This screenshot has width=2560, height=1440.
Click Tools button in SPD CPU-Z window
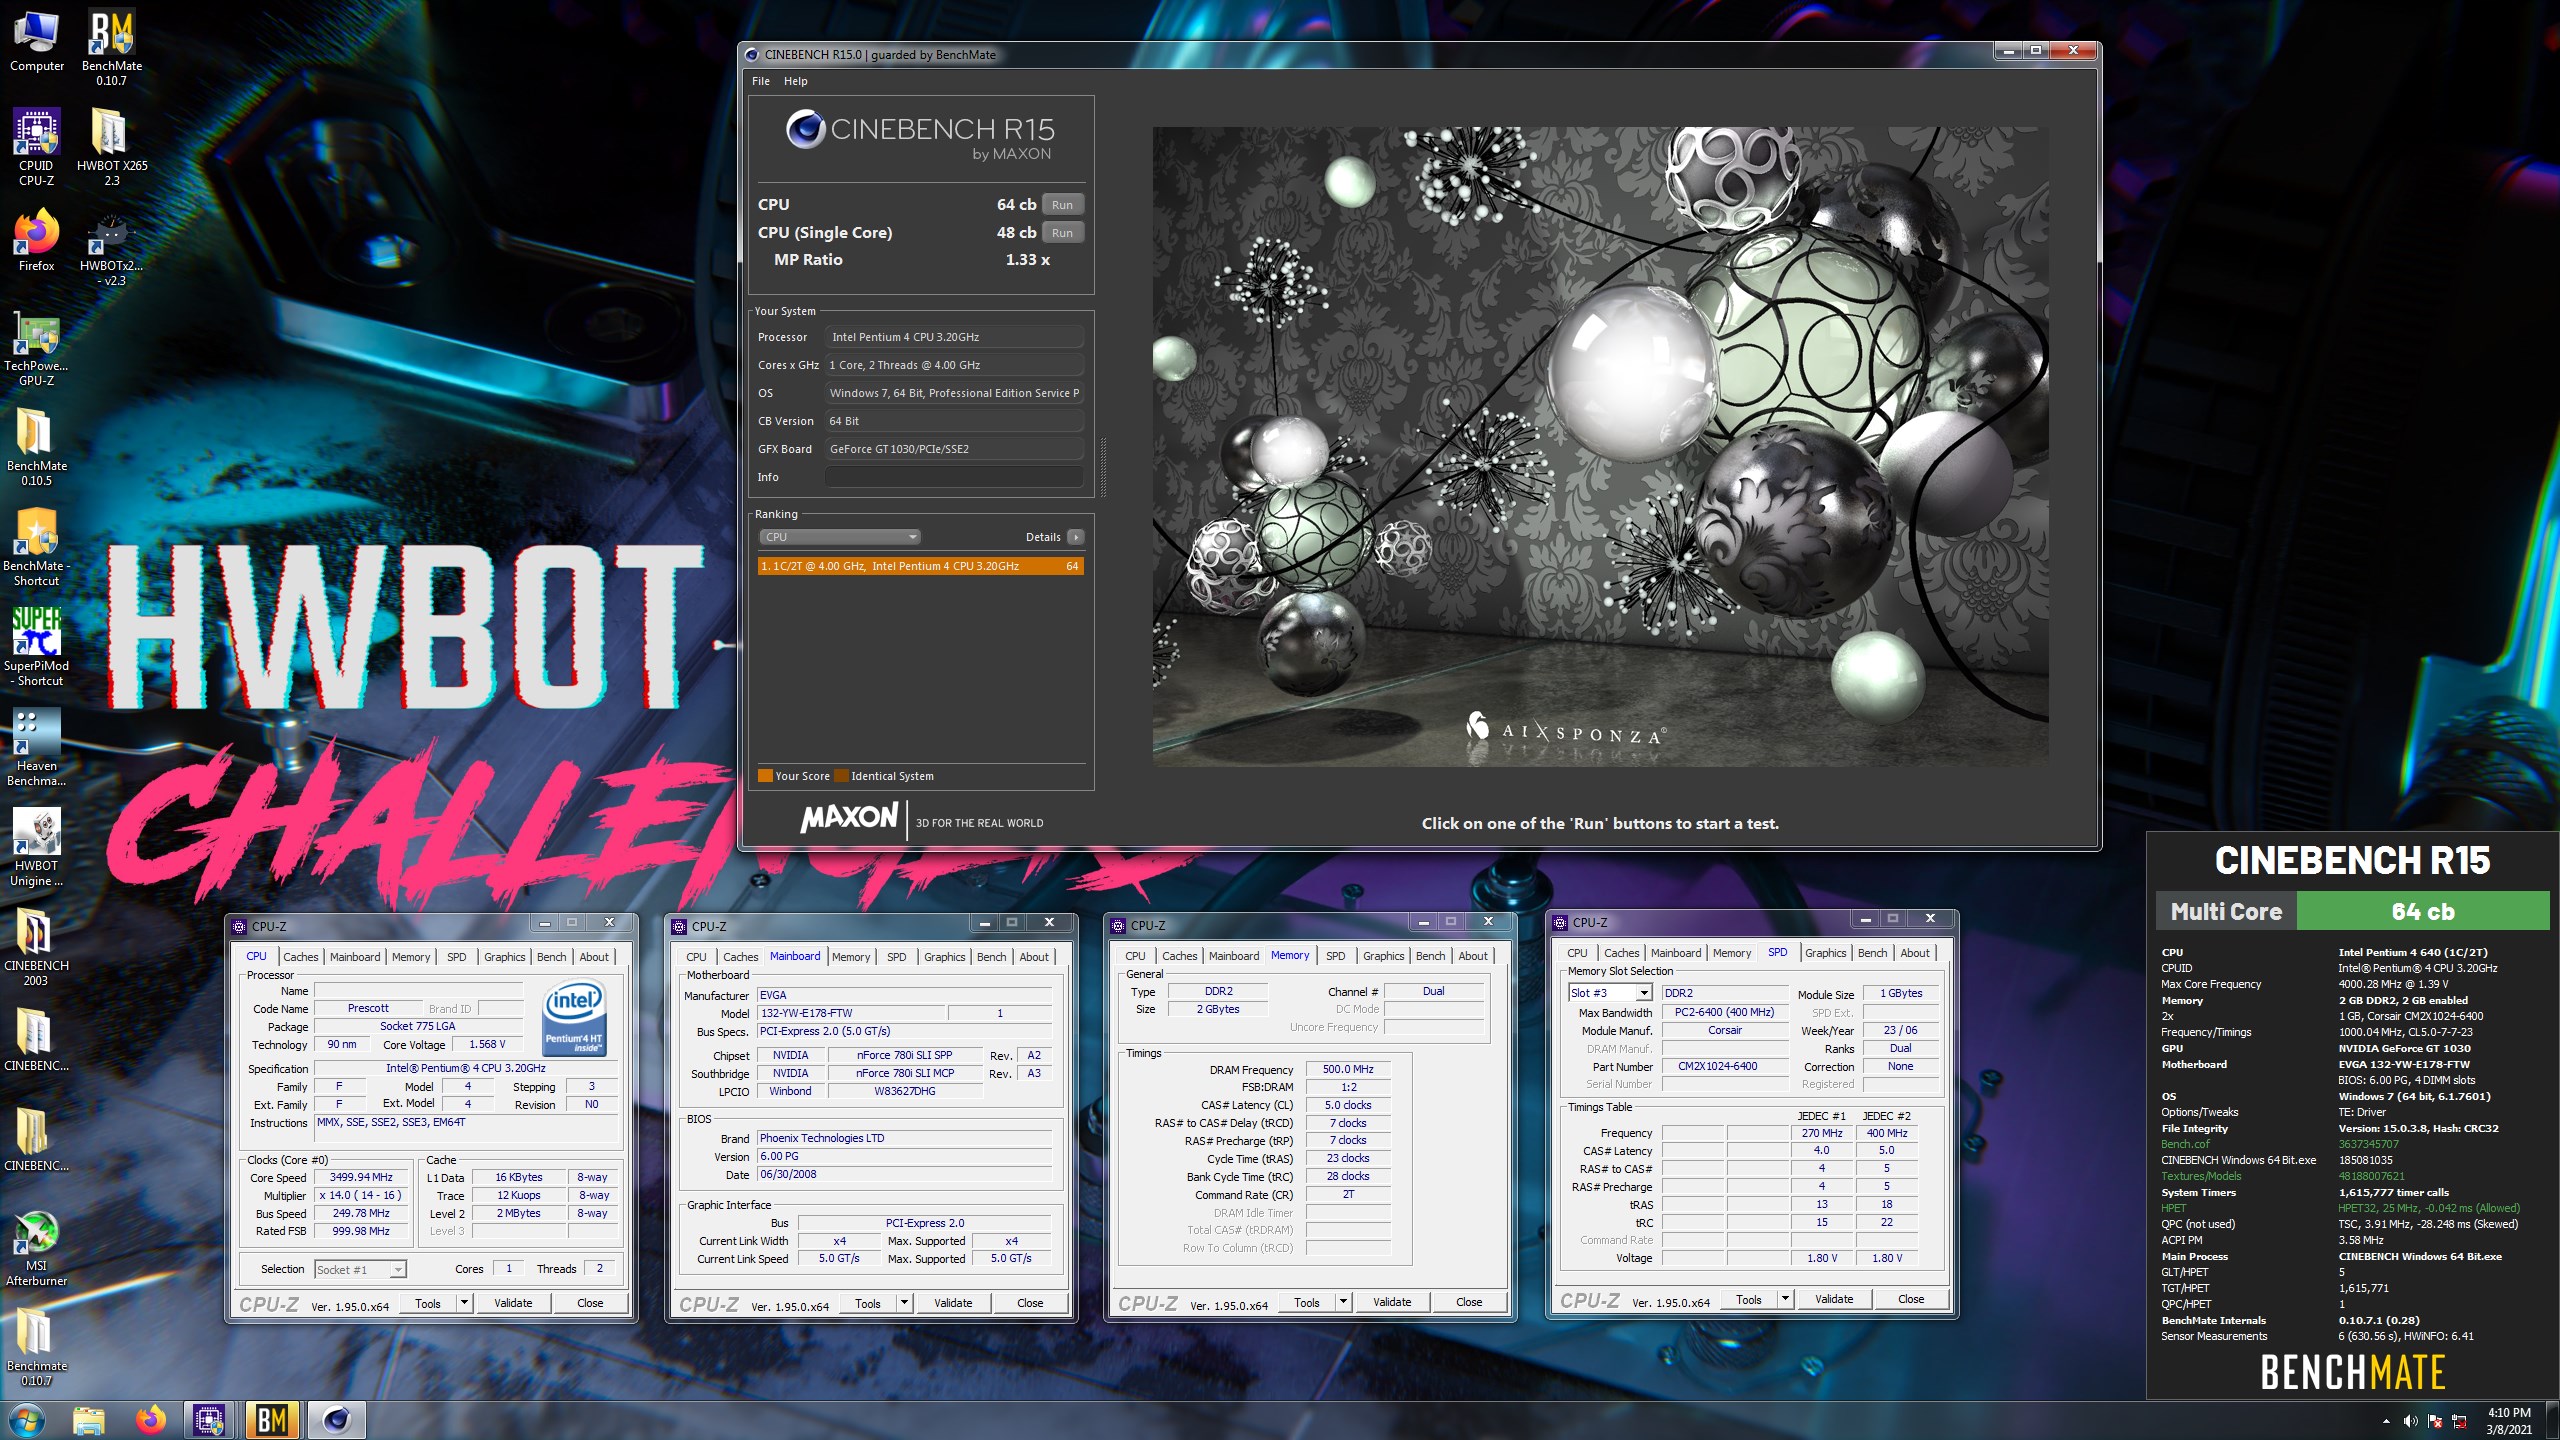(1748, 1299)
